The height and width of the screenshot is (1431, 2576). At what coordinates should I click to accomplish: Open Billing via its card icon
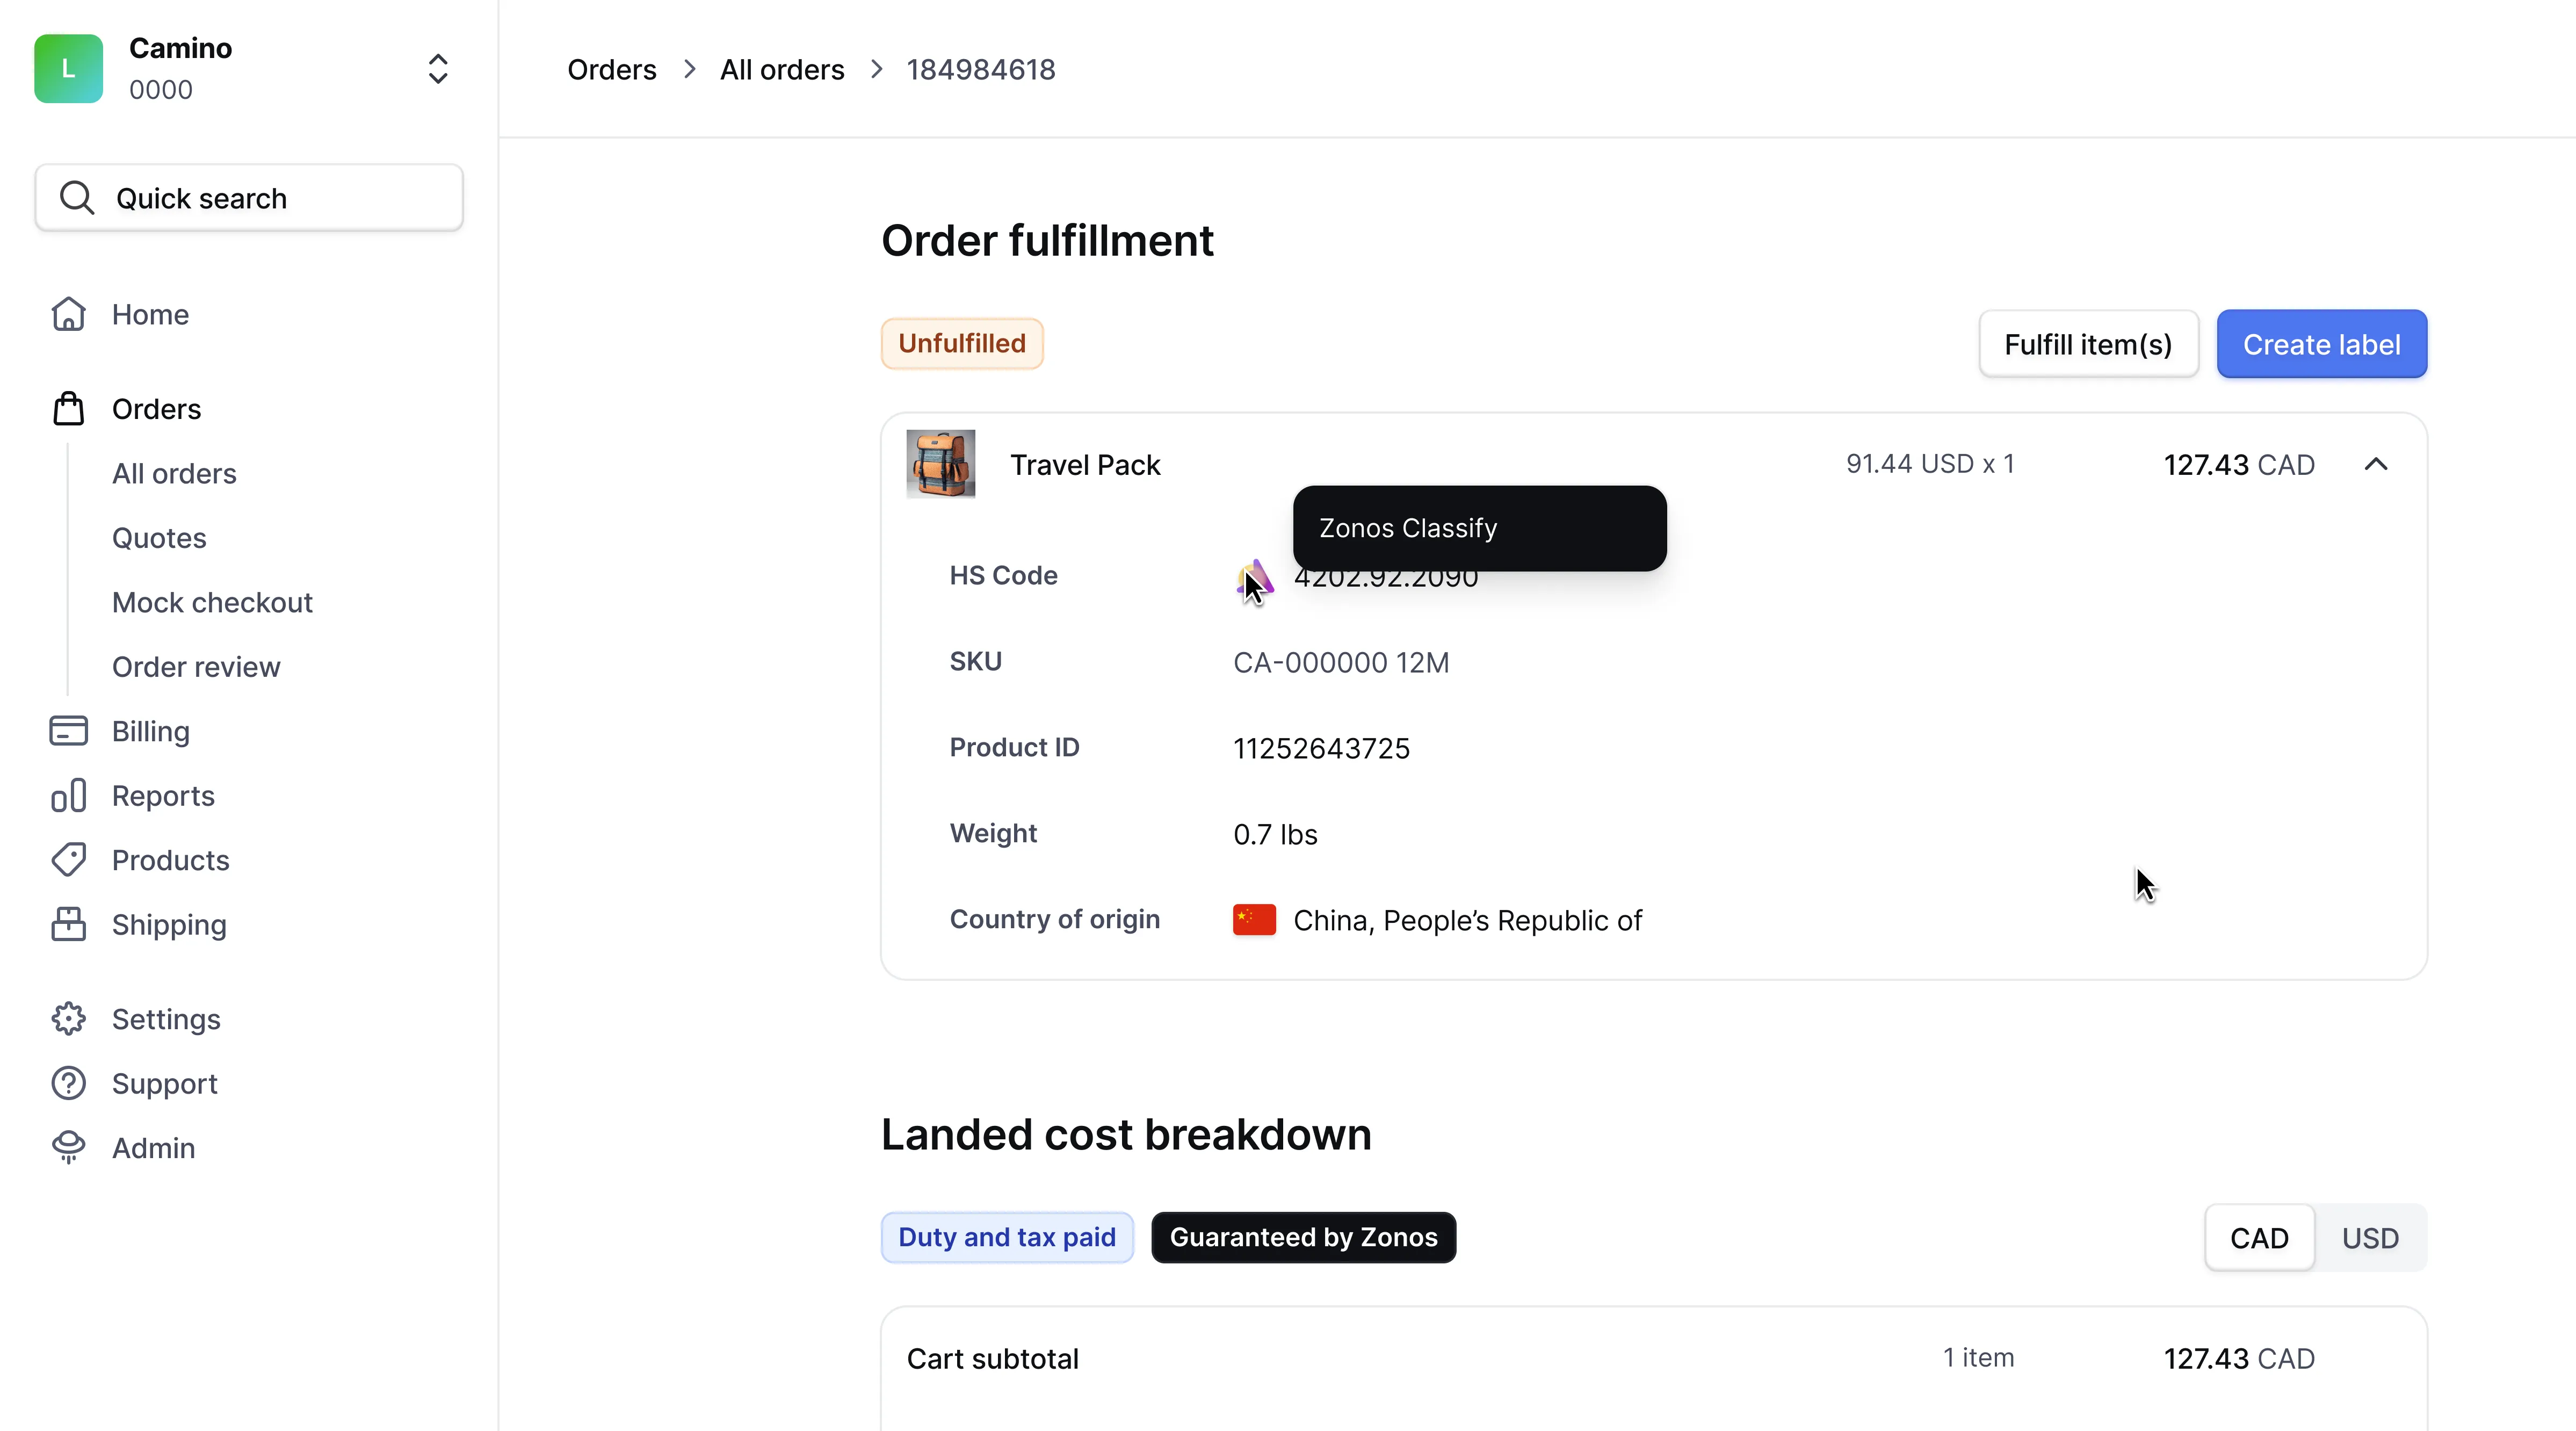pyautogui.click(x=68, y=731)
